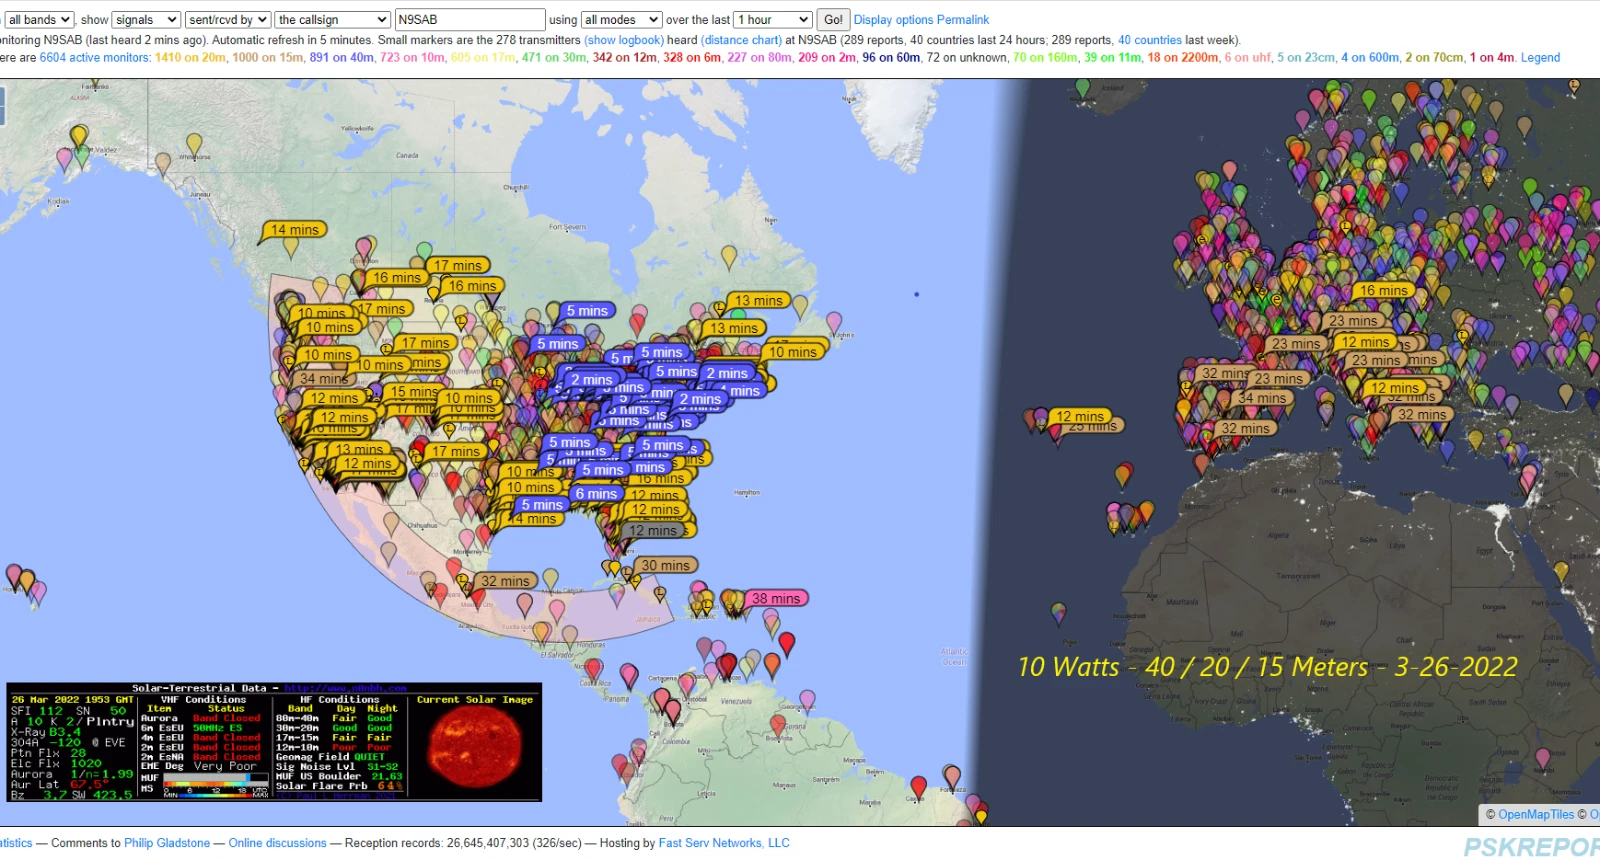Open the OpenMapTiles attribution link
The width and height of the screenshot is (1600, 860).
click(x=1536, y=815)
